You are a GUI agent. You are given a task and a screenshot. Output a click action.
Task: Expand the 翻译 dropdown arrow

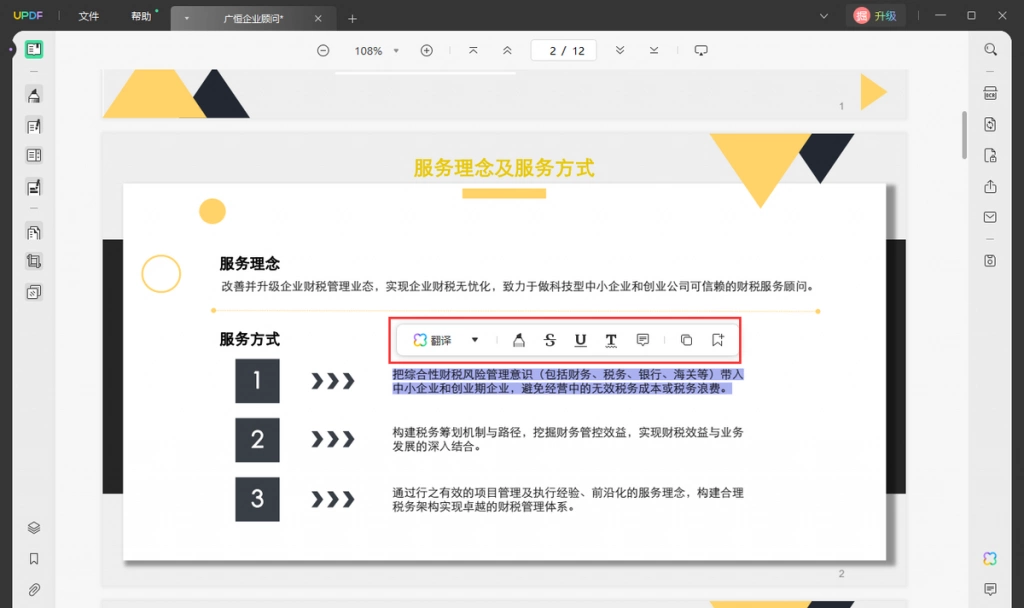coord(475,340)
